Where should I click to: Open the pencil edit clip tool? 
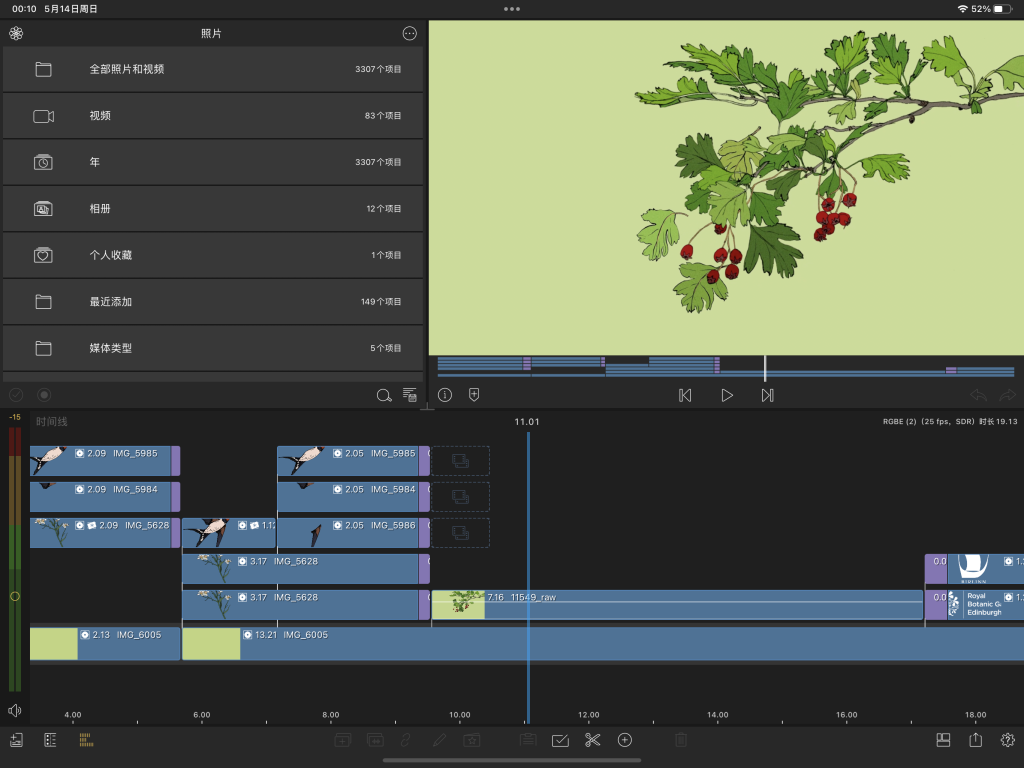[439, 740]
